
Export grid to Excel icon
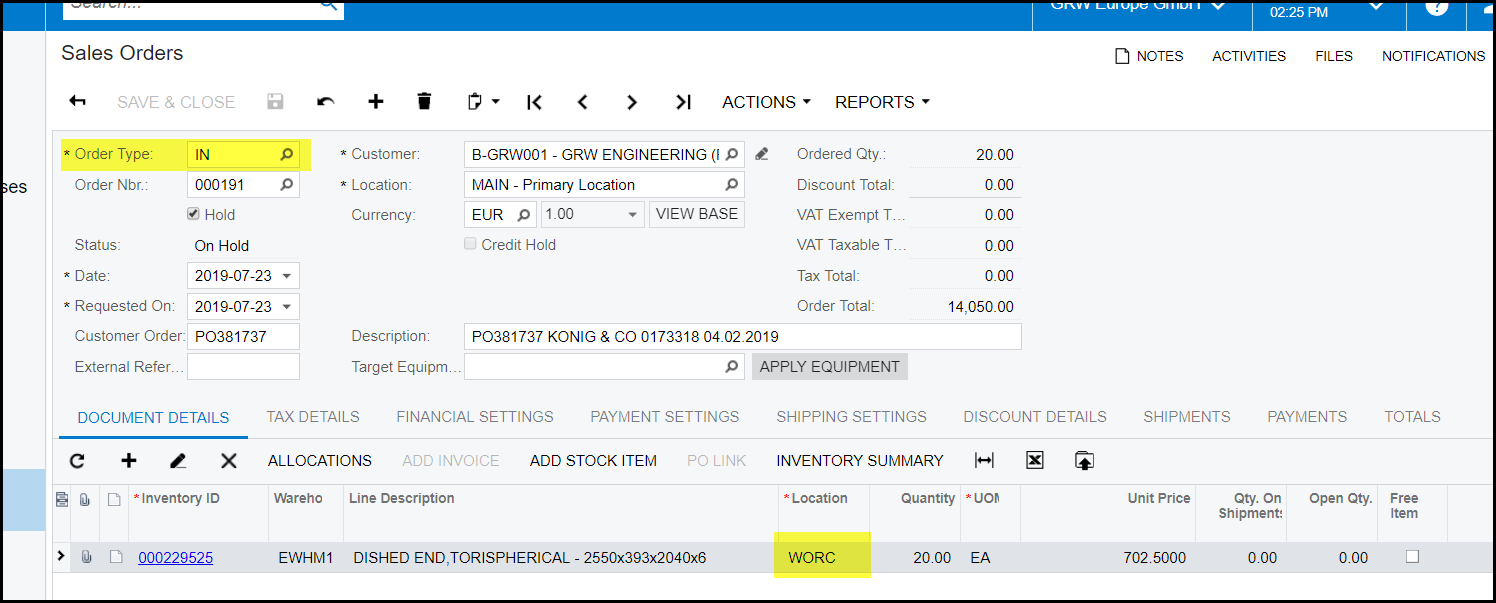[1035, 460]
